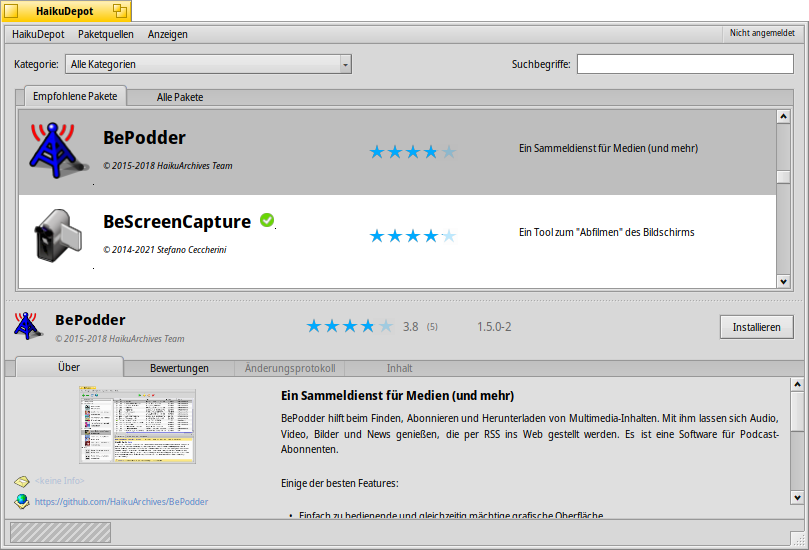Click the window resize corner grip

(x=799, y=540)
